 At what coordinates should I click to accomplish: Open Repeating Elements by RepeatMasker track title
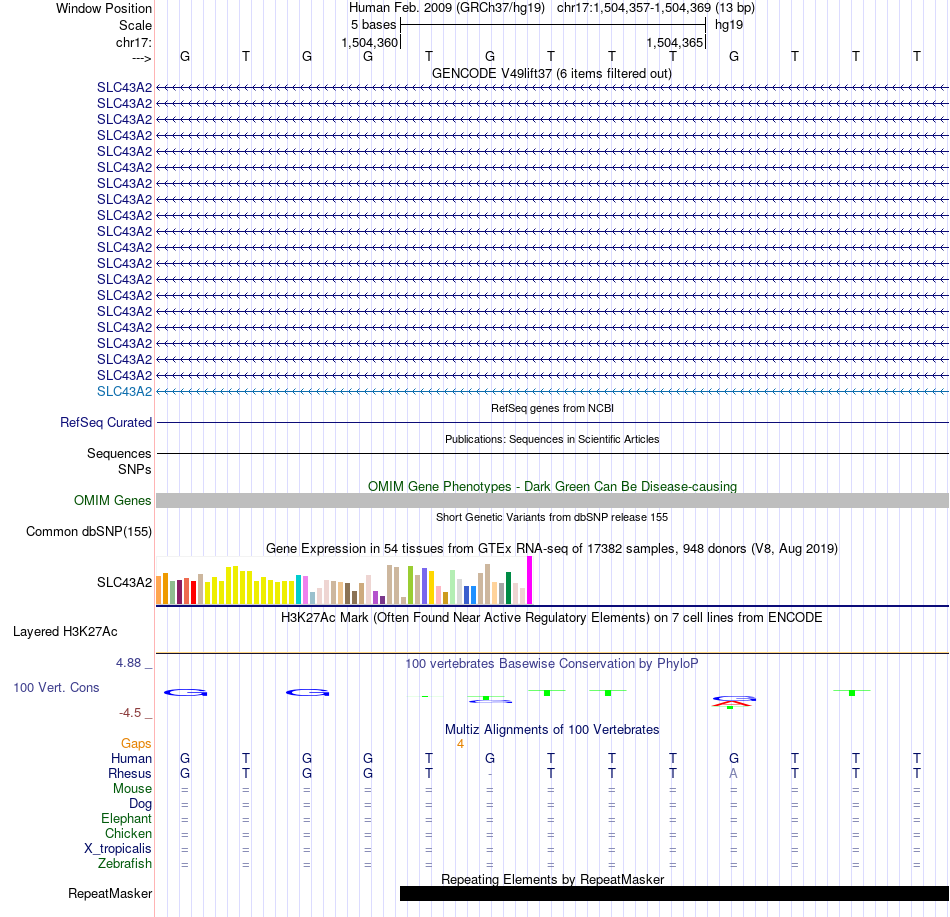click(552, 879)
